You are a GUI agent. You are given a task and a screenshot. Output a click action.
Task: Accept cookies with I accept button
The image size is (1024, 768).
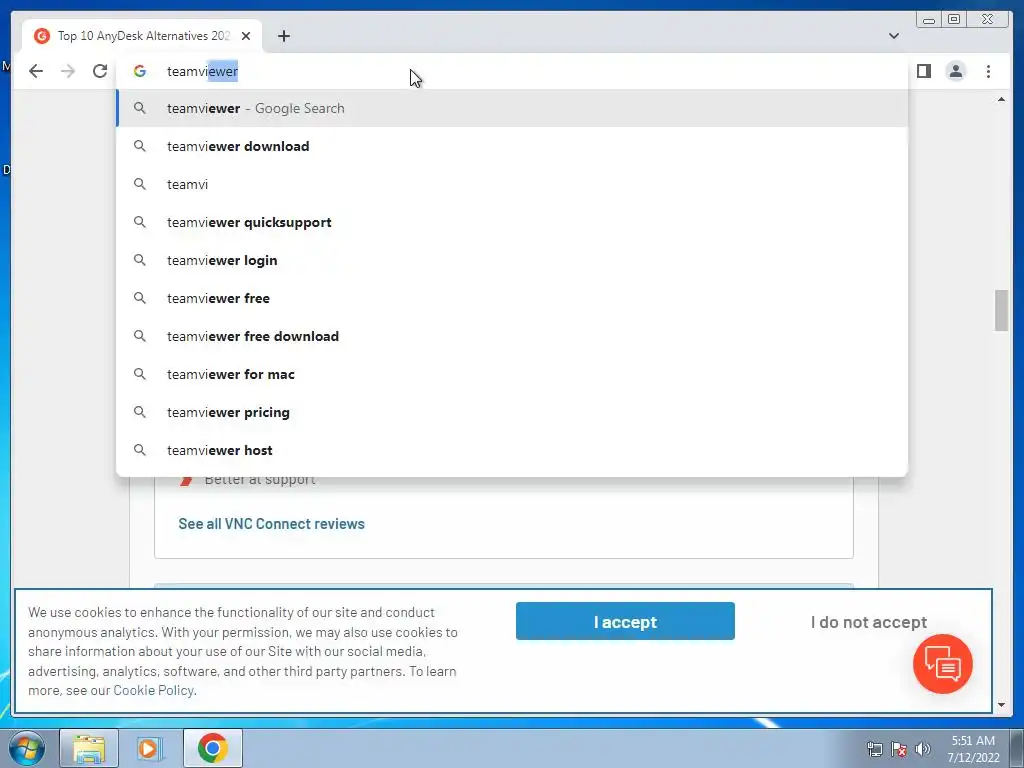pos(625,621)
